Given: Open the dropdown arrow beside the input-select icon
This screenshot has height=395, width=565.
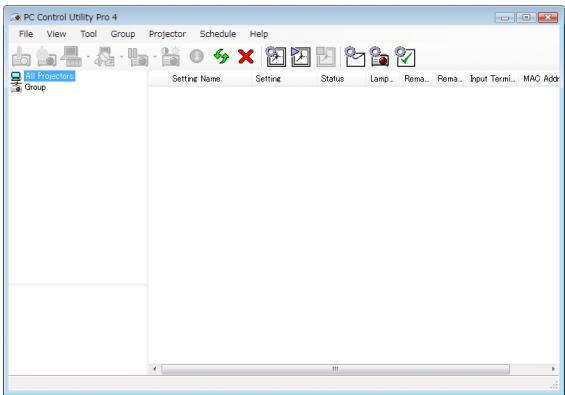Looking at the screenshot, I should pos(88,57).
